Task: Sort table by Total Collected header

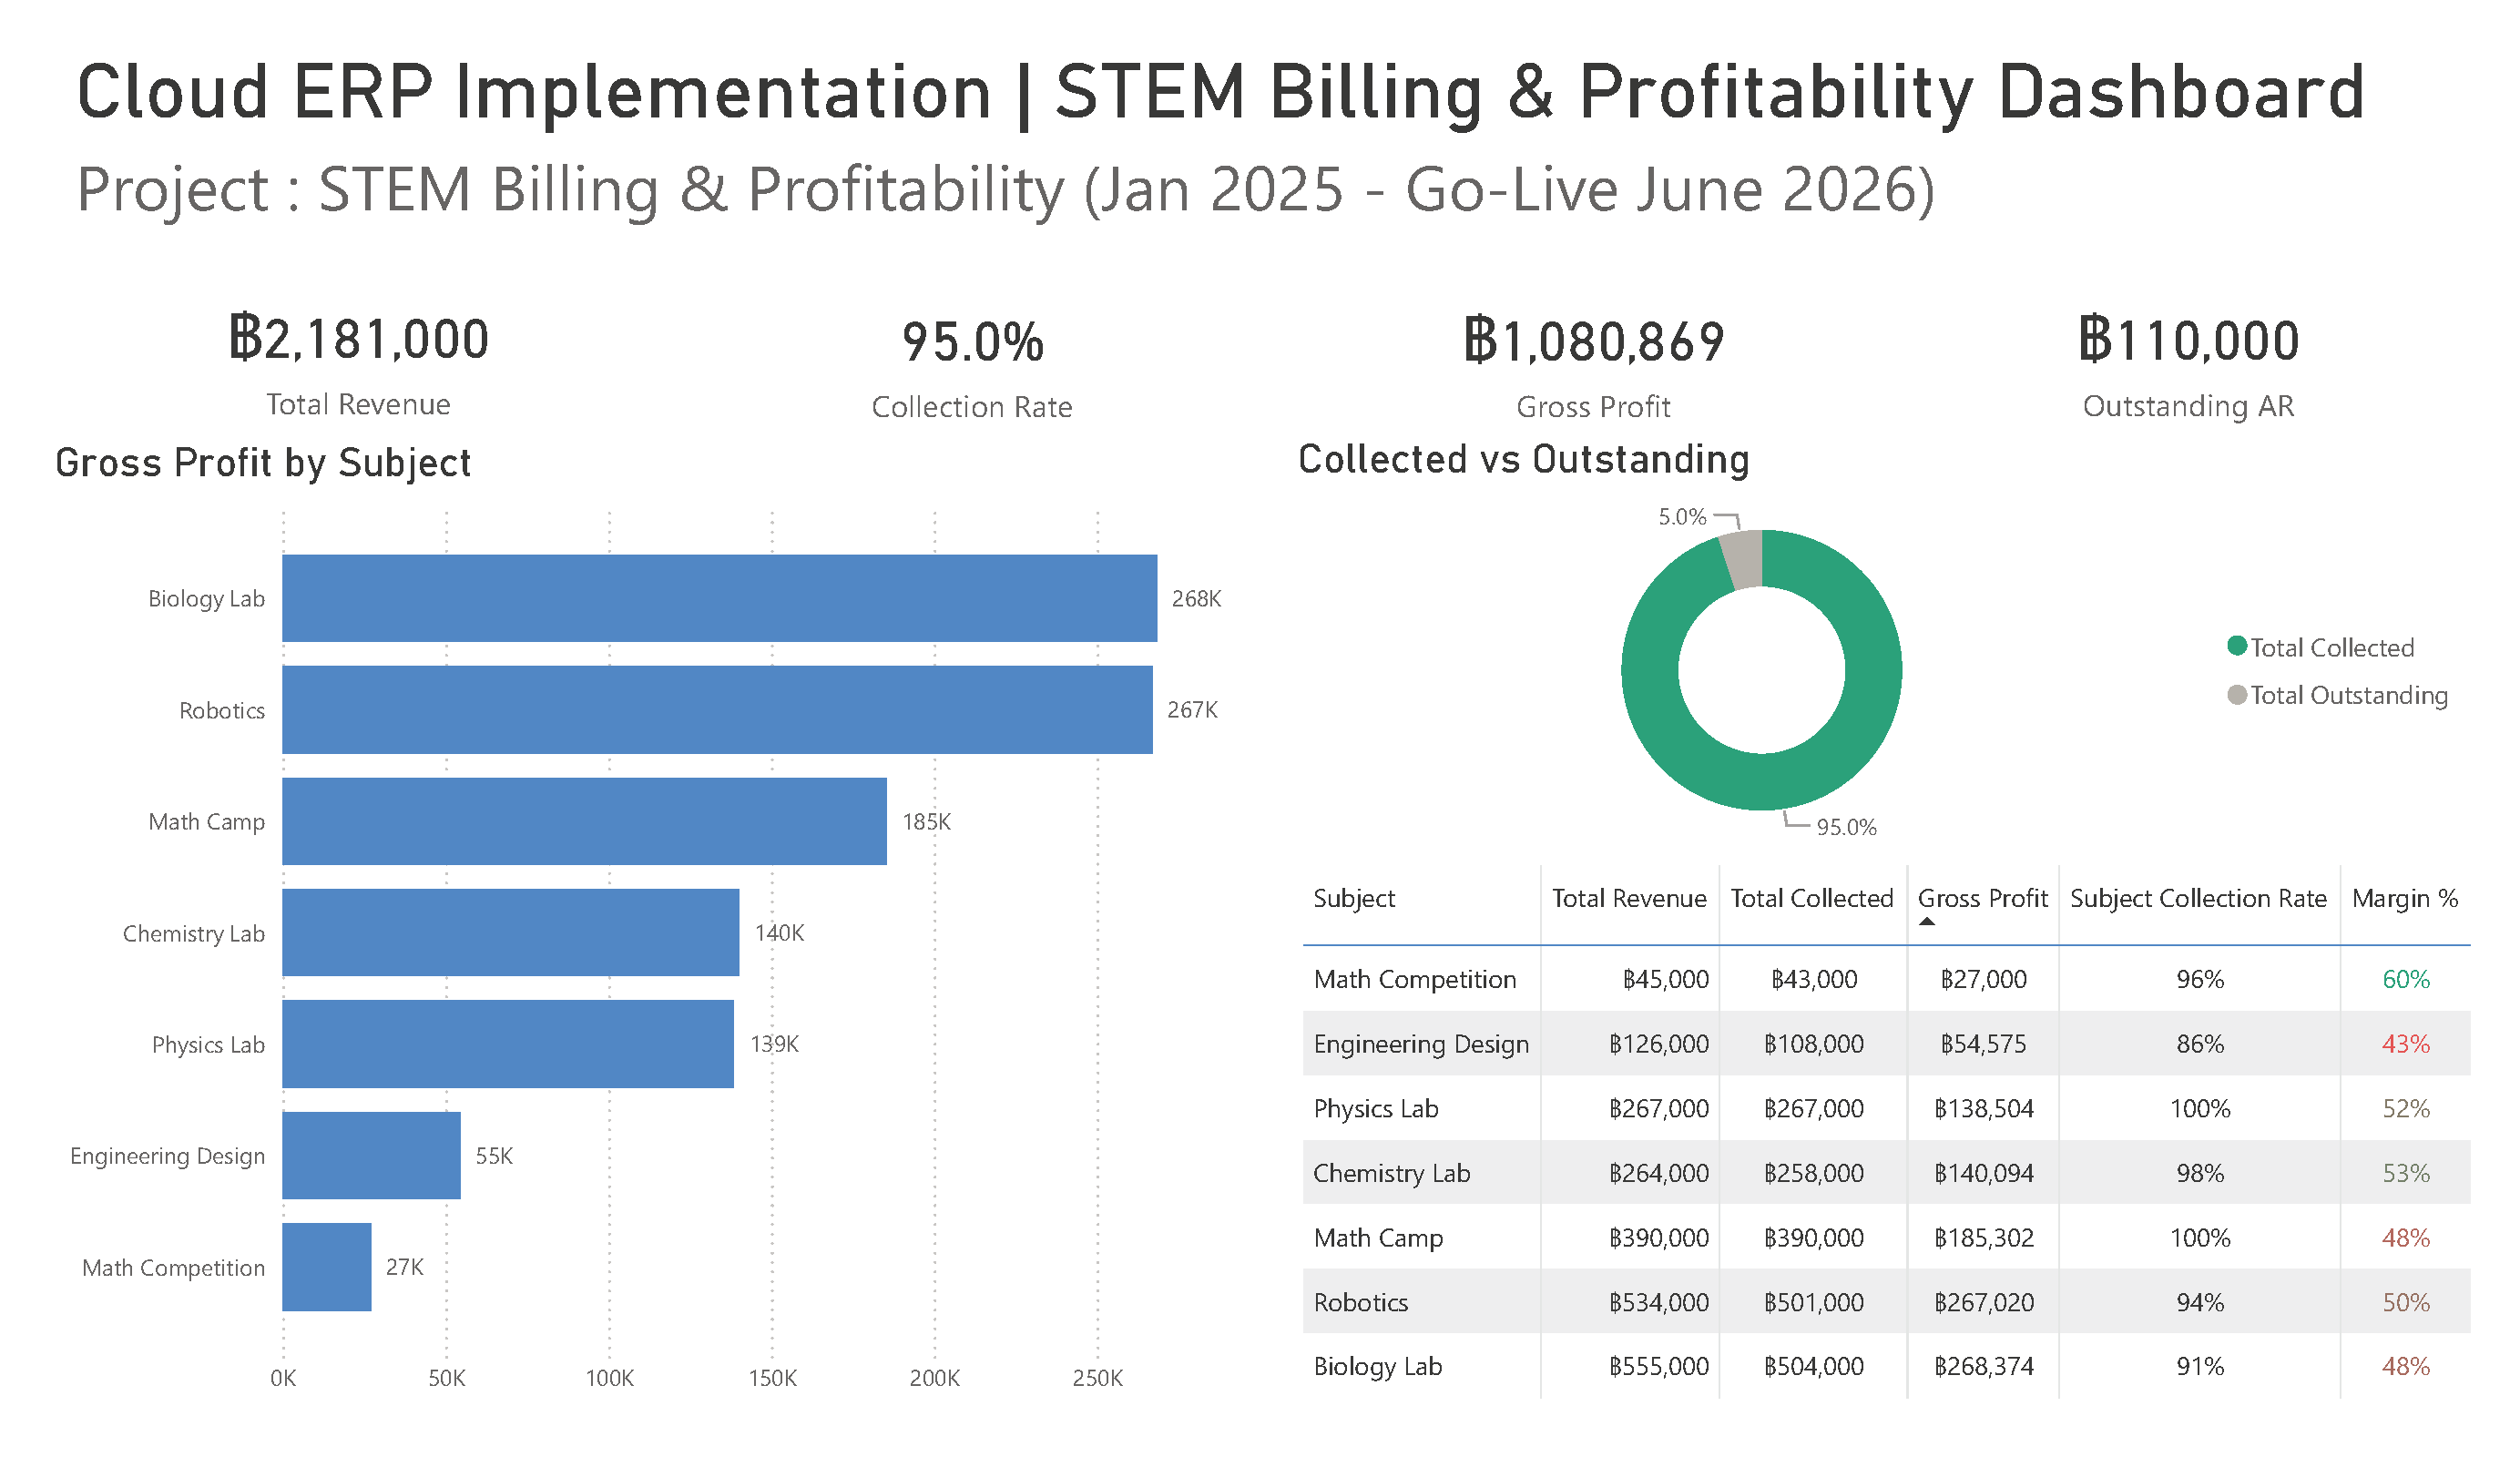Action: (x=1811, y=898)
